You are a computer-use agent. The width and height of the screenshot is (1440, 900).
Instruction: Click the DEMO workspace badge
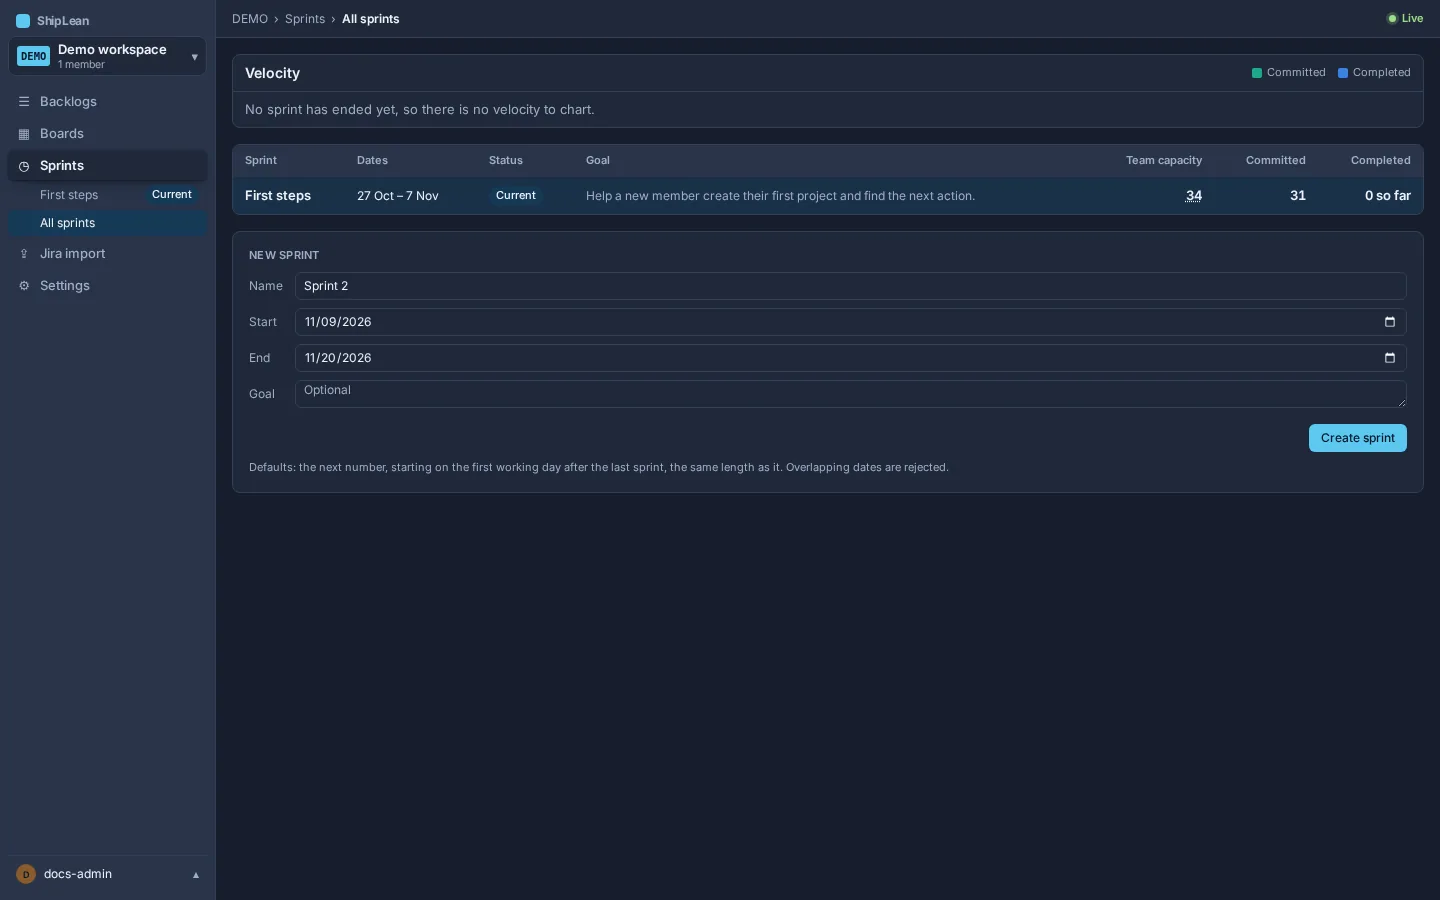coord(33,57)
